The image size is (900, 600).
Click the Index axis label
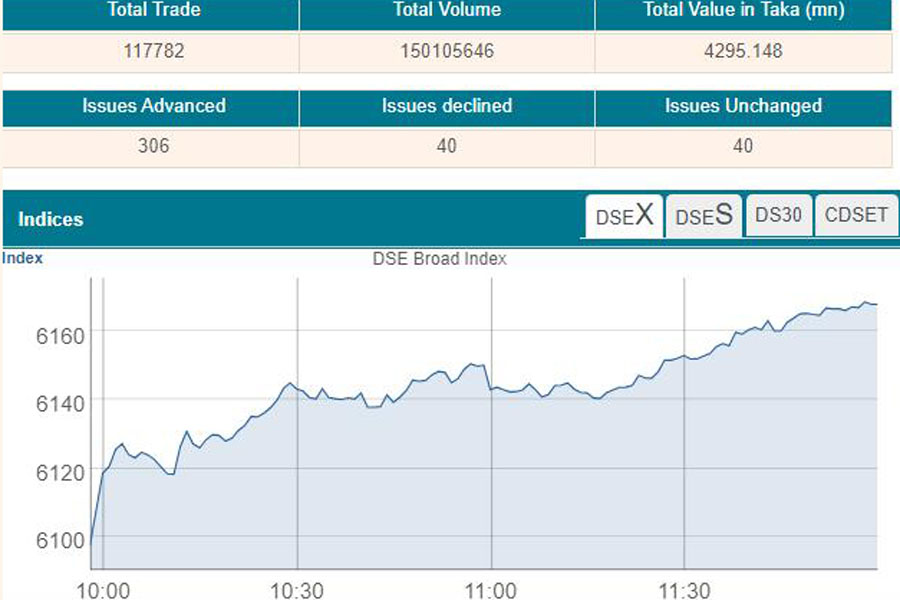pyautogui.click(x=22, y=258)
